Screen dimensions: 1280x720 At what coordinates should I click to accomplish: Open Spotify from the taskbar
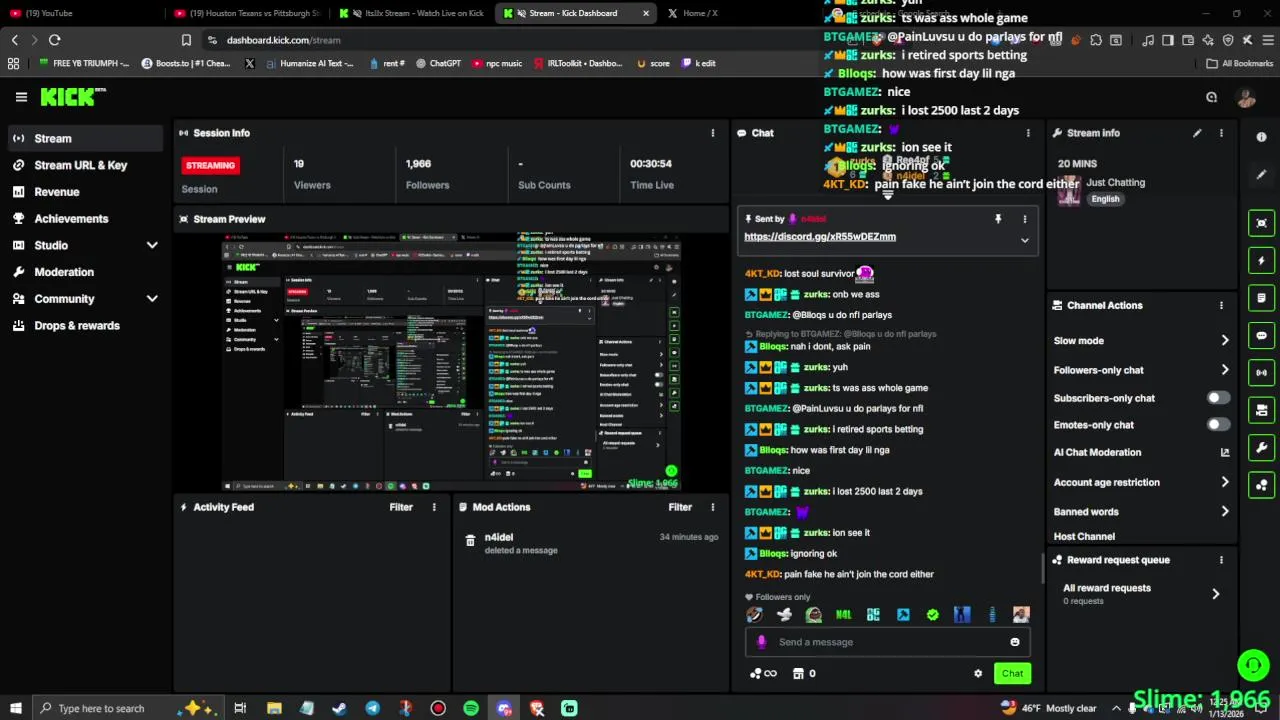coord(471,708)
